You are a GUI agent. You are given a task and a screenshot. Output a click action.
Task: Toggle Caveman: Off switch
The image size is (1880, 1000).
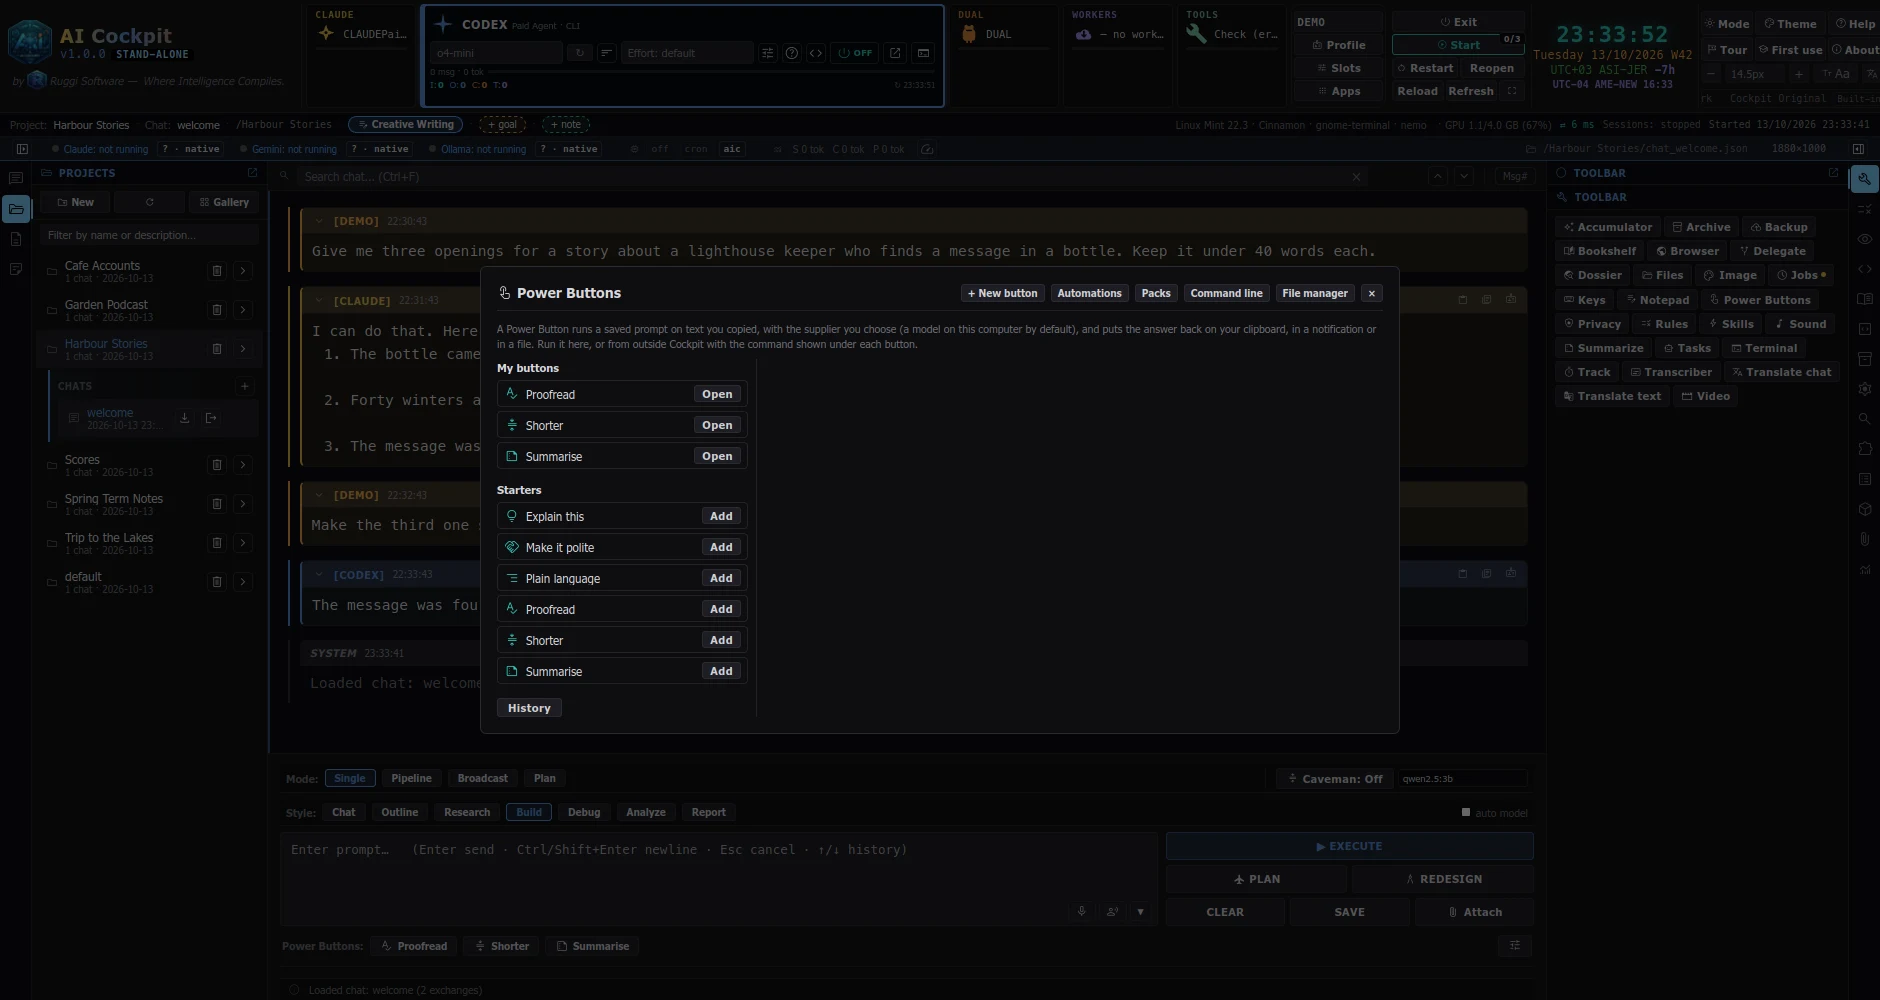1335,779
